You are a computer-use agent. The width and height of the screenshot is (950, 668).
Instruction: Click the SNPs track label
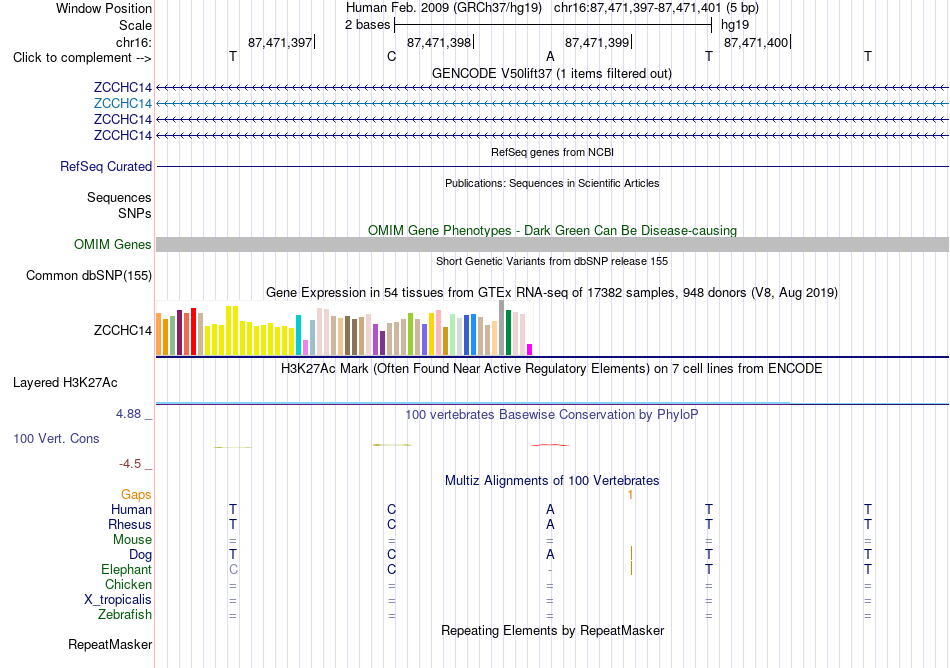coord(135,213)
